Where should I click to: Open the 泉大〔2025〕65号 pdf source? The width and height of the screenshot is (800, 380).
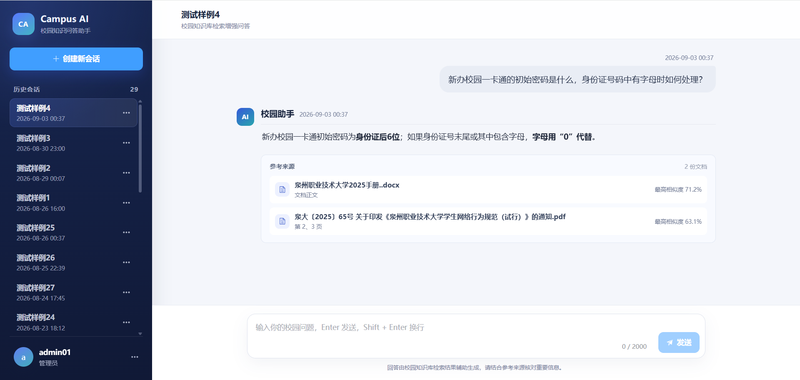click(x=488, y=221)
